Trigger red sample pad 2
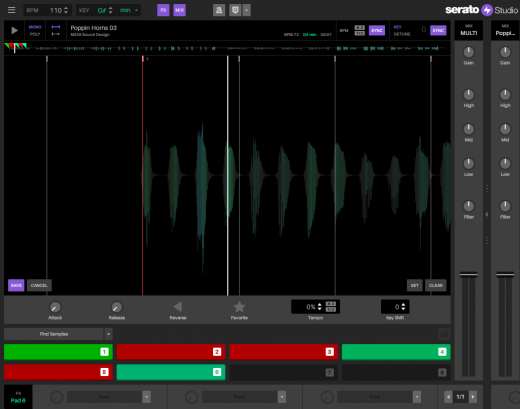520x409 pixels. coord(171,352)
